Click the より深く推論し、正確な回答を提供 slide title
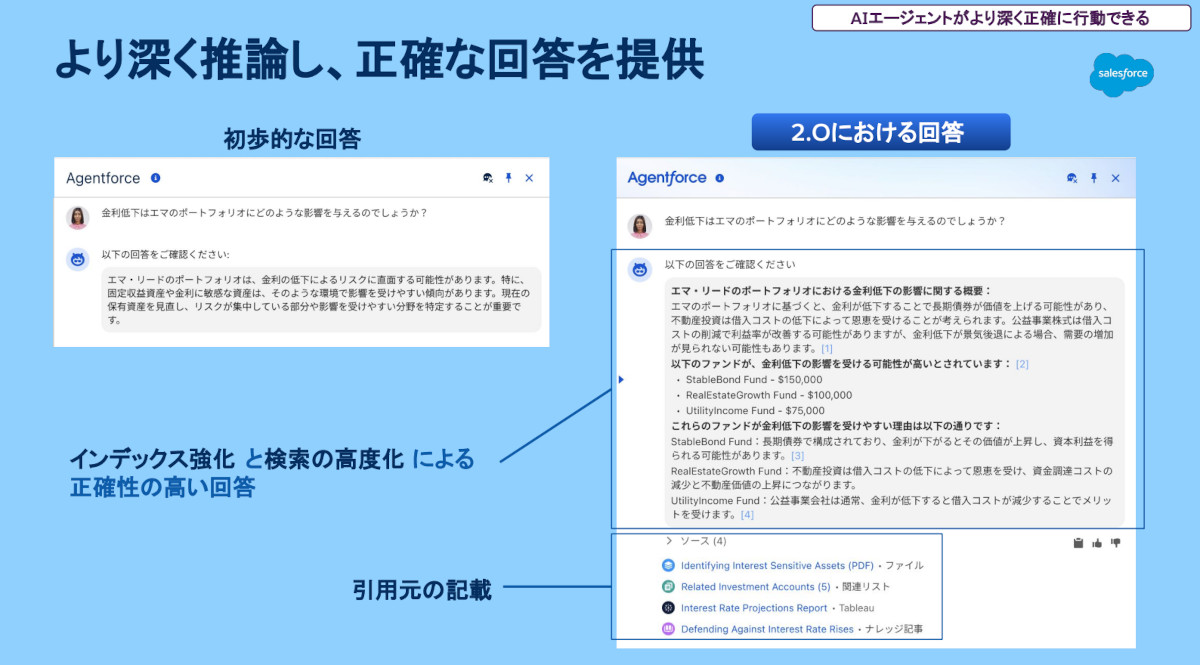 [378, 58]
